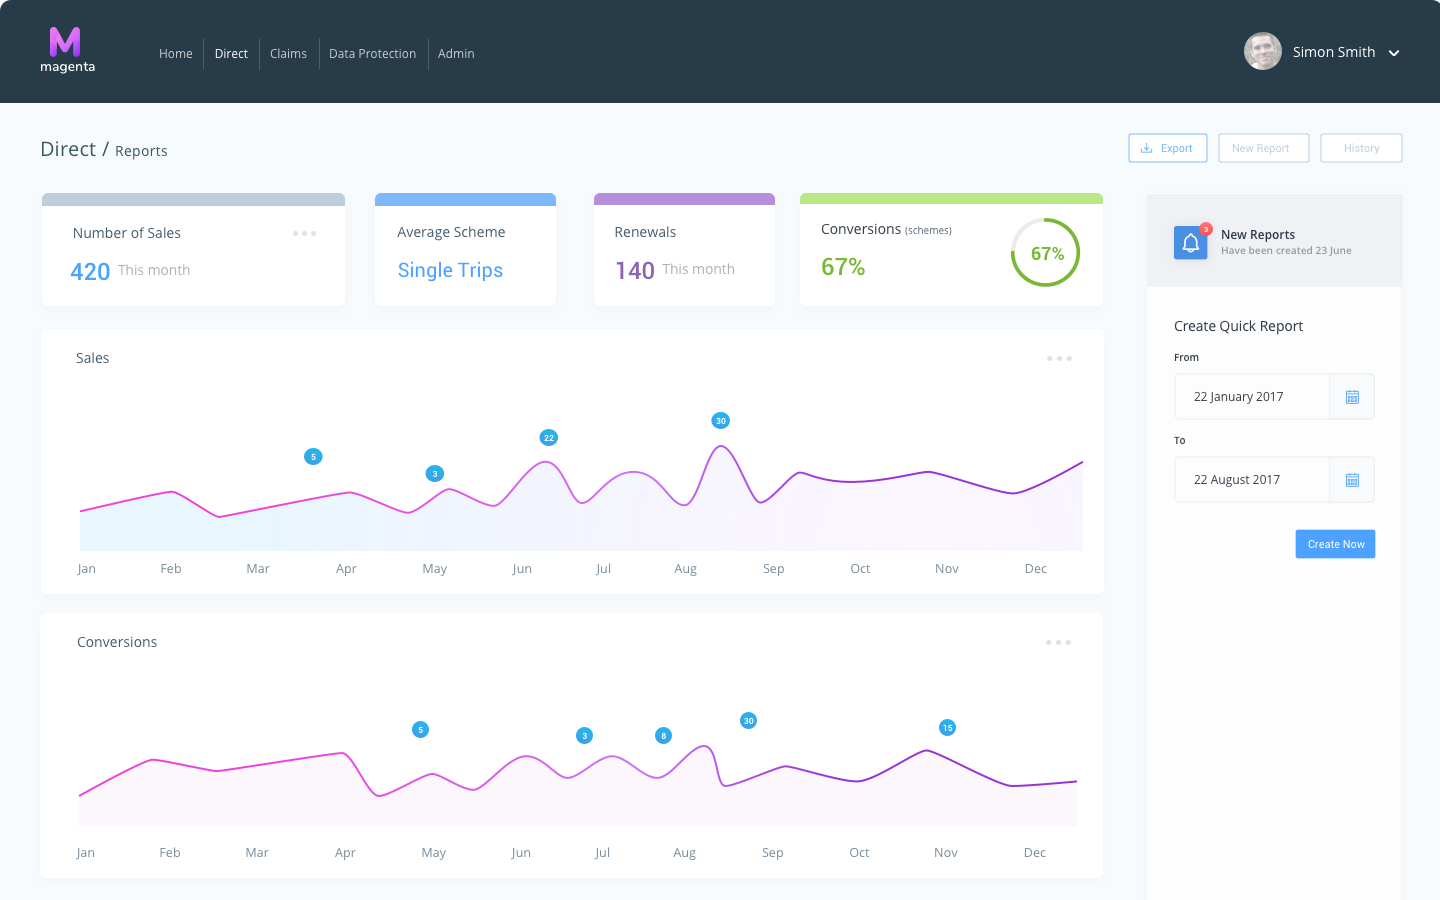Click Simon Smith's profile avatar

(1262, 51)
